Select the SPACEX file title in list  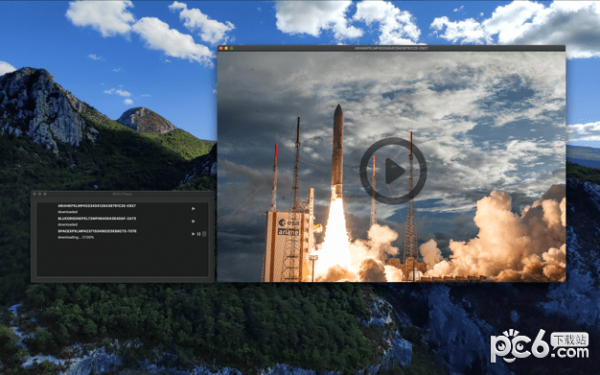pos(97,231)
